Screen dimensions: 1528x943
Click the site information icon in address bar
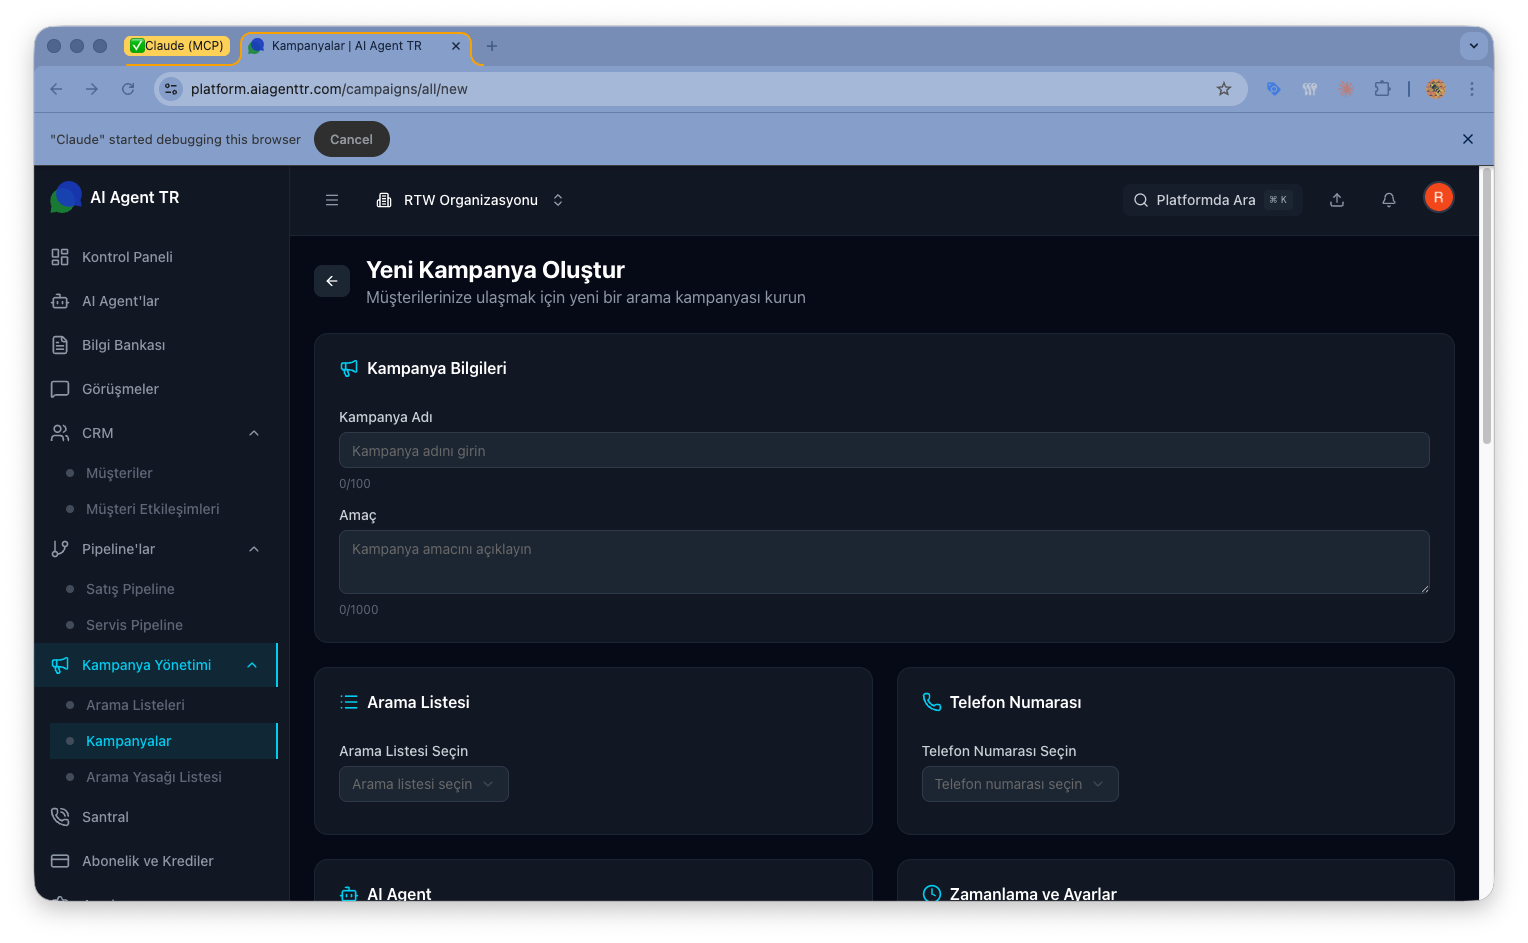[171, 89]
